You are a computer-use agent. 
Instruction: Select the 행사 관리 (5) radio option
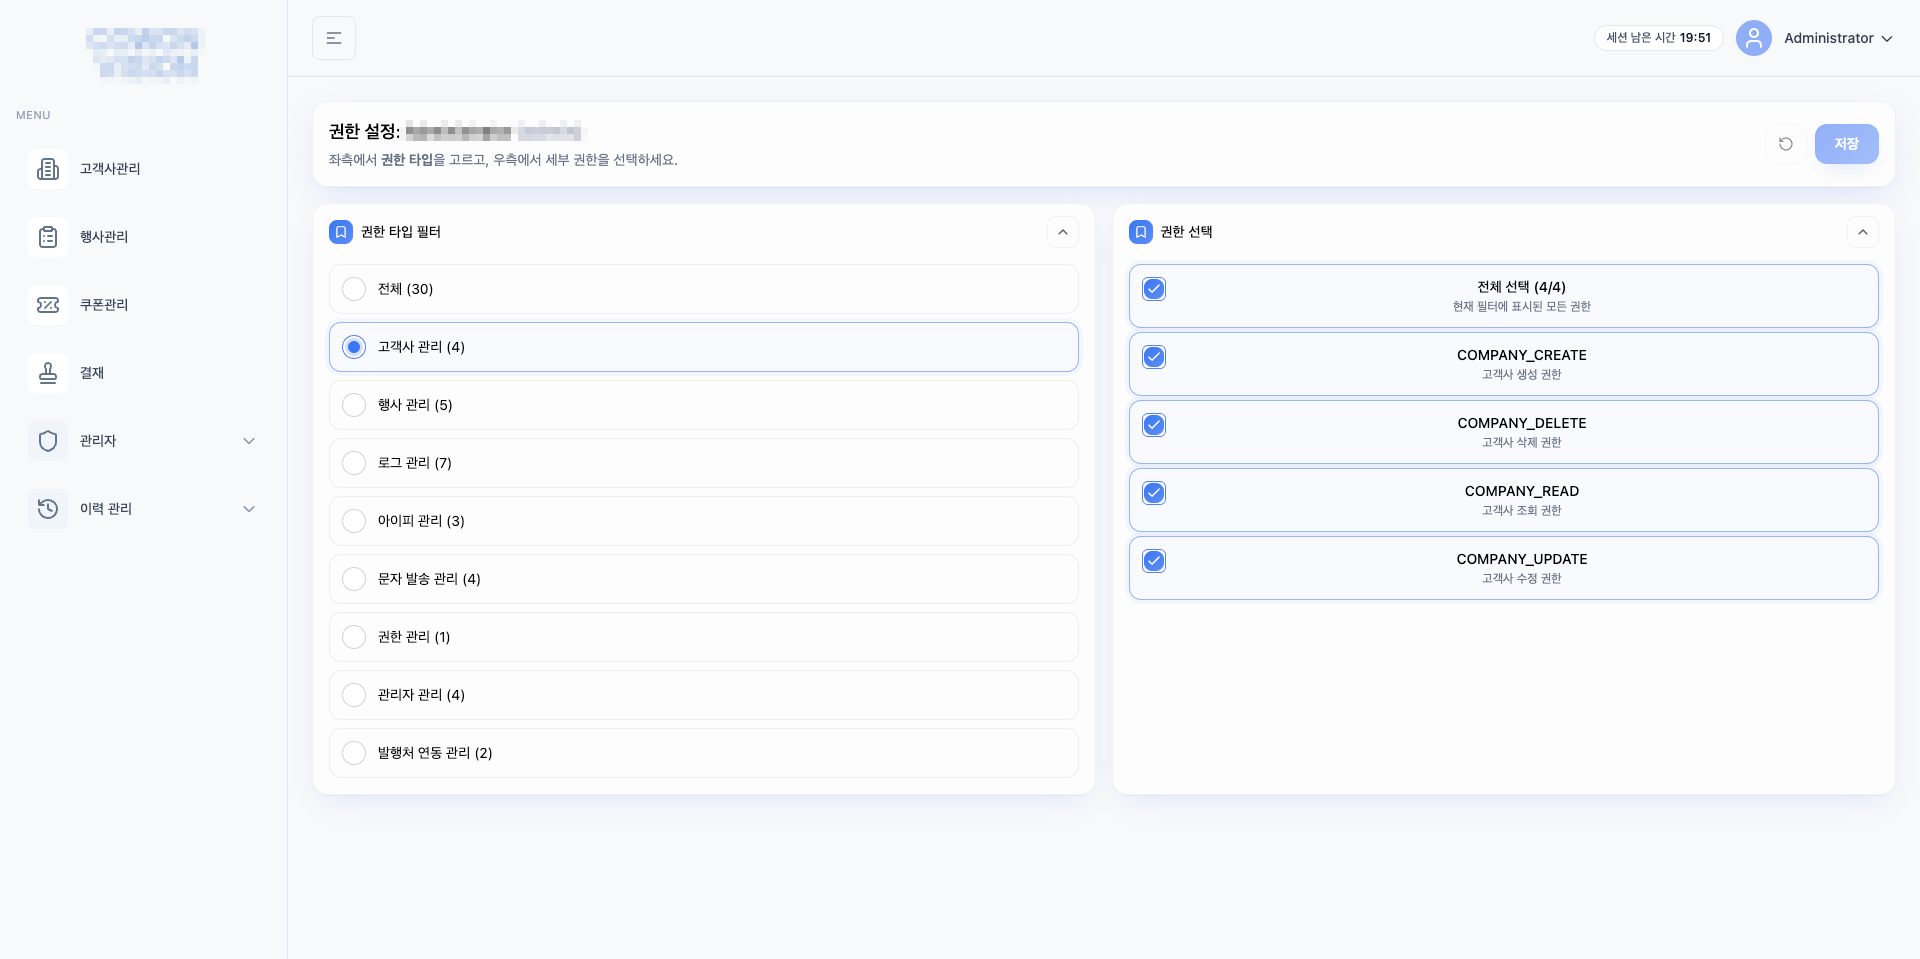(354, 405)
